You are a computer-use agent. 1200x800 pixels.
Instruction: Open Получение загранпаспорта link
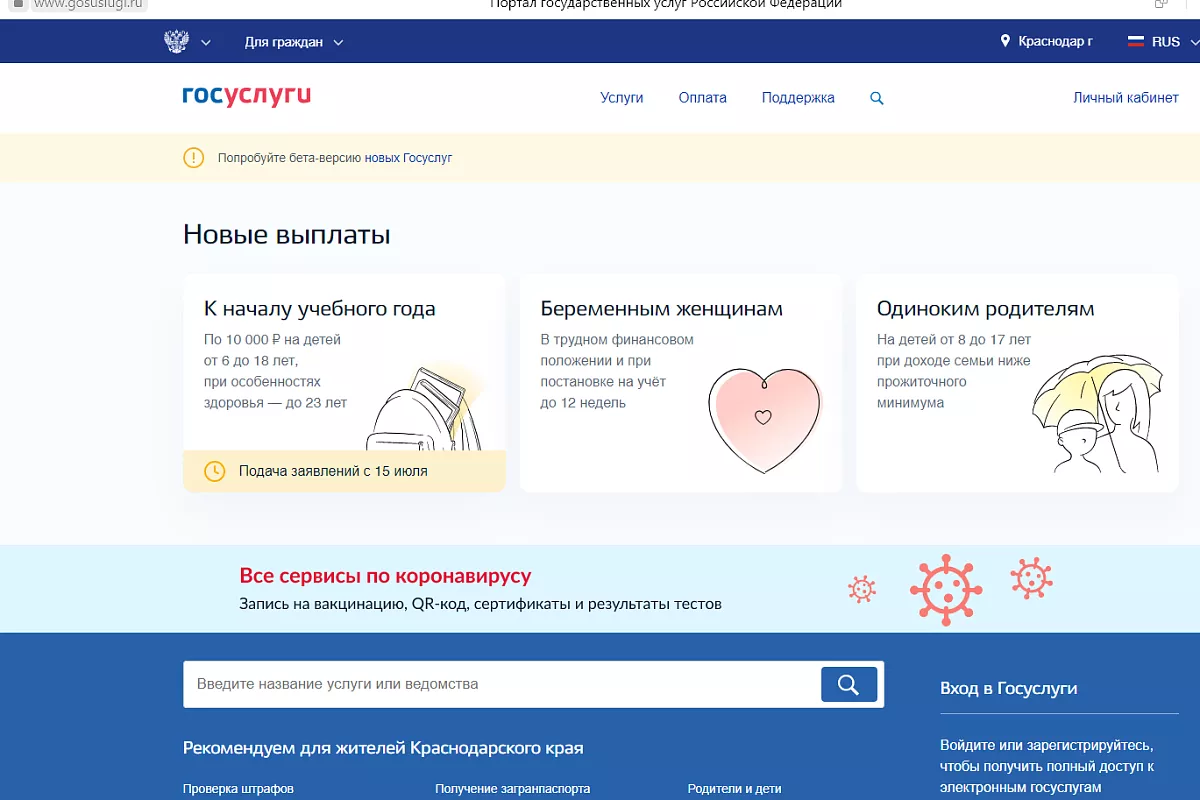513,789
